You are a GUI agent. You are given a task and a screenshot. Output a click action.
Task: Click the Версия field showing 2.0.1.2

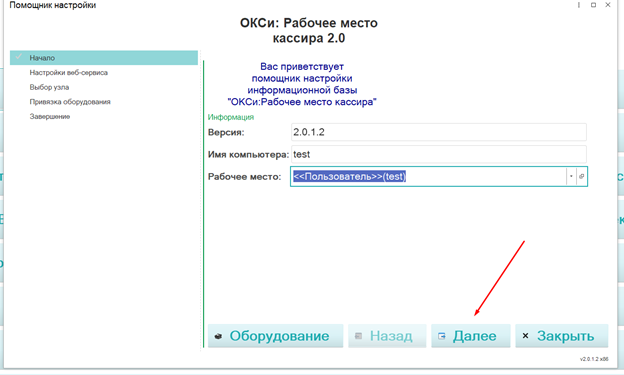pos(439,132)
